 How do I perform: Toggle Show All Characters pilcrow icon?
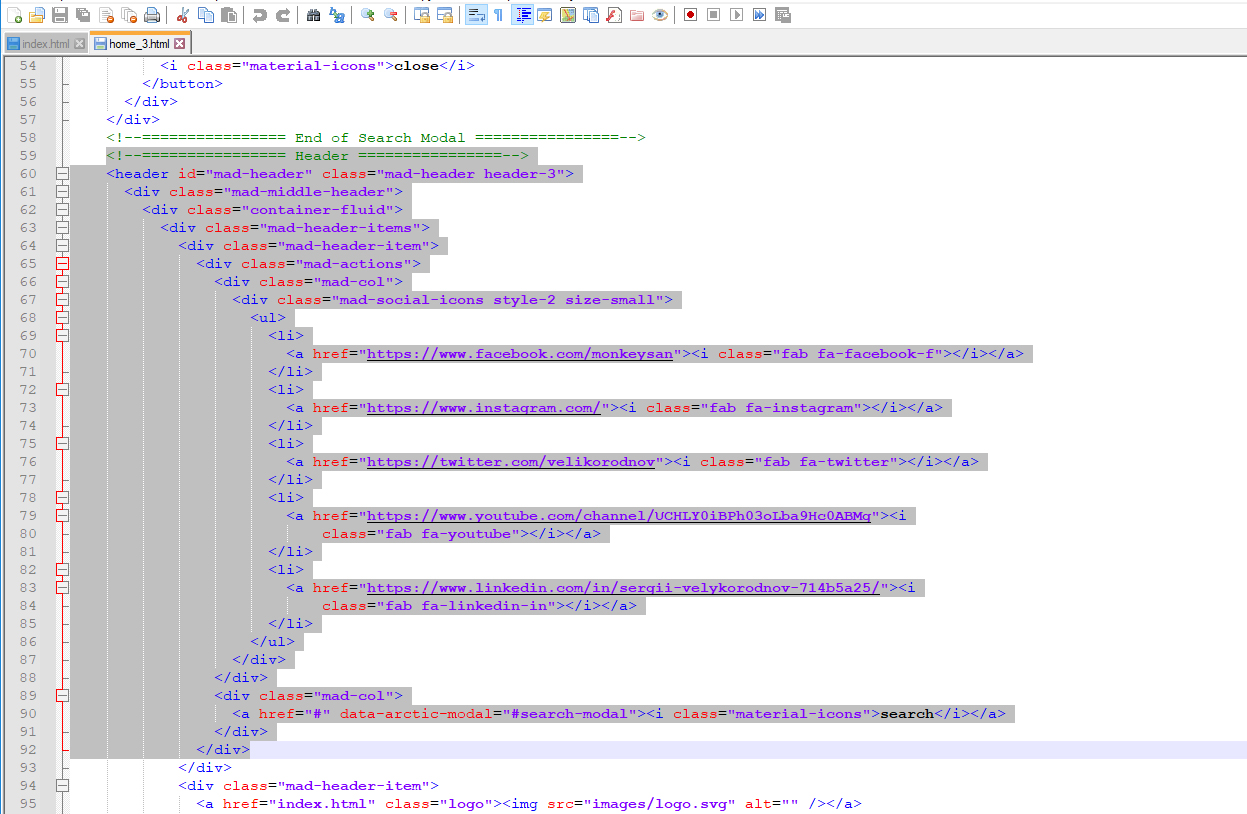pos(498,15)
